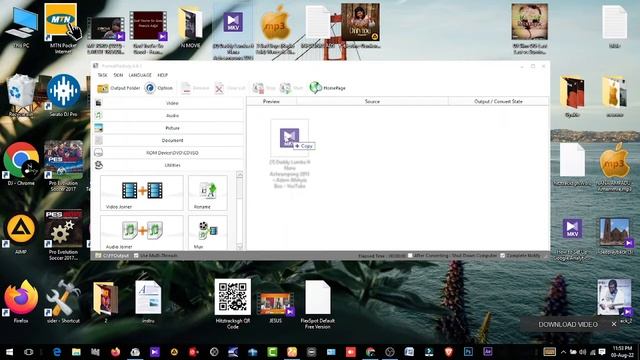The image size is (640, 360).
Task: Collapse the Utilities category
Action: tap(168, 165)
